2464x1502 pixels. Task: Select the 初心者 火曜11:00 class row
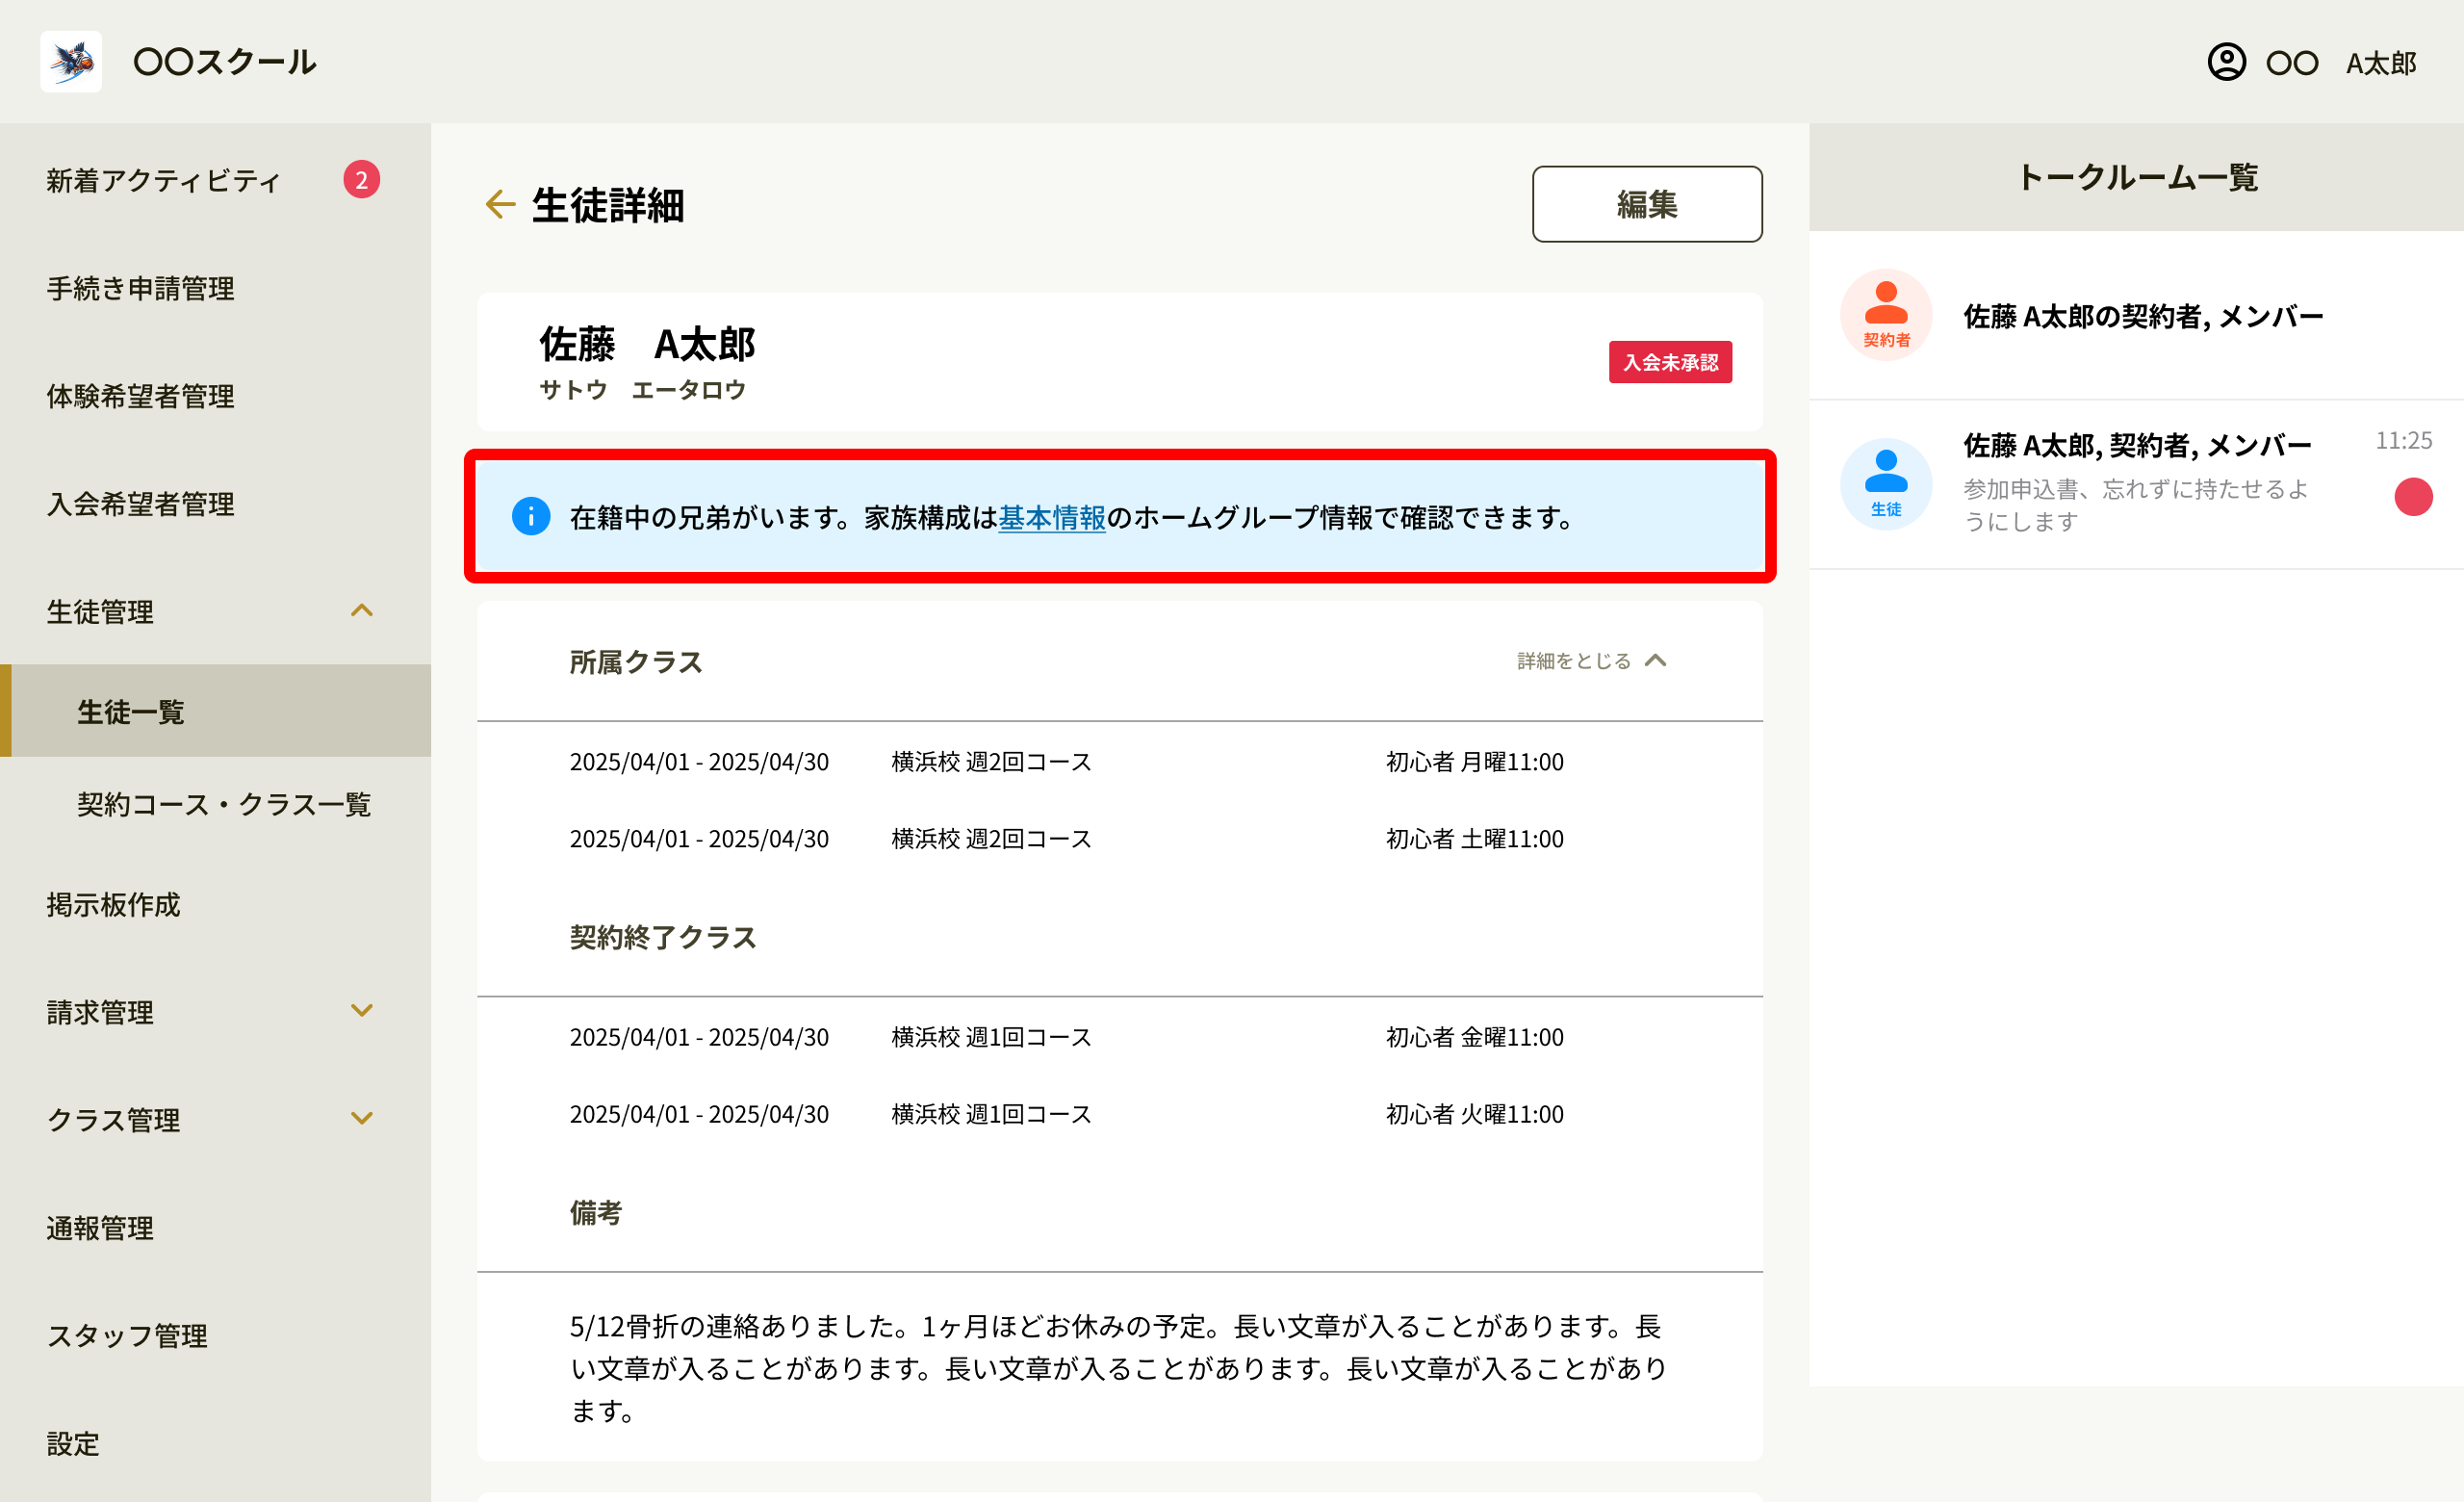(x=1120, y=1114)
